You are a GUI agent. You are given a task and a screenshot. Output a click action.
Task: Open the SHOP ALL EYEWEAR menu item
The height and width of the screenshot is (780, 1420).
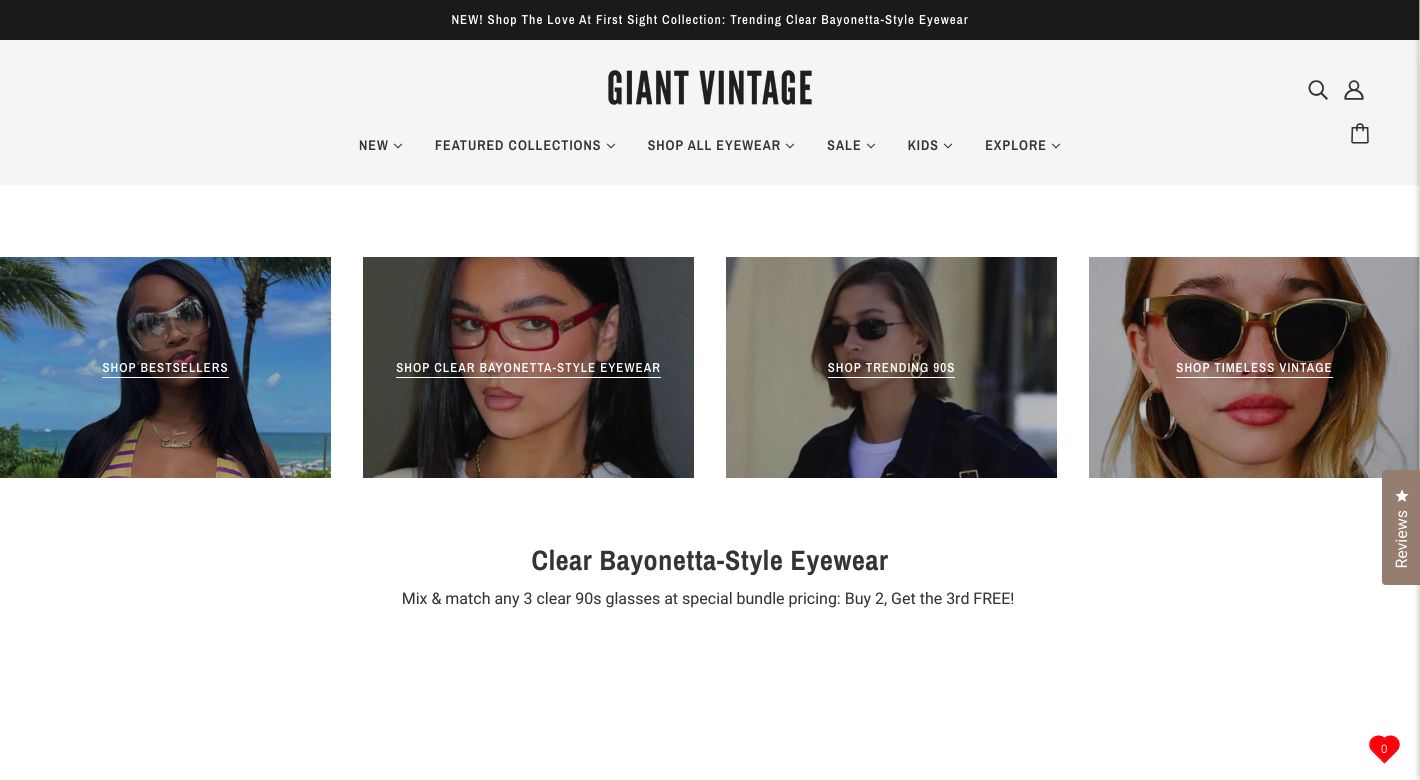click(x=714, y=146)
